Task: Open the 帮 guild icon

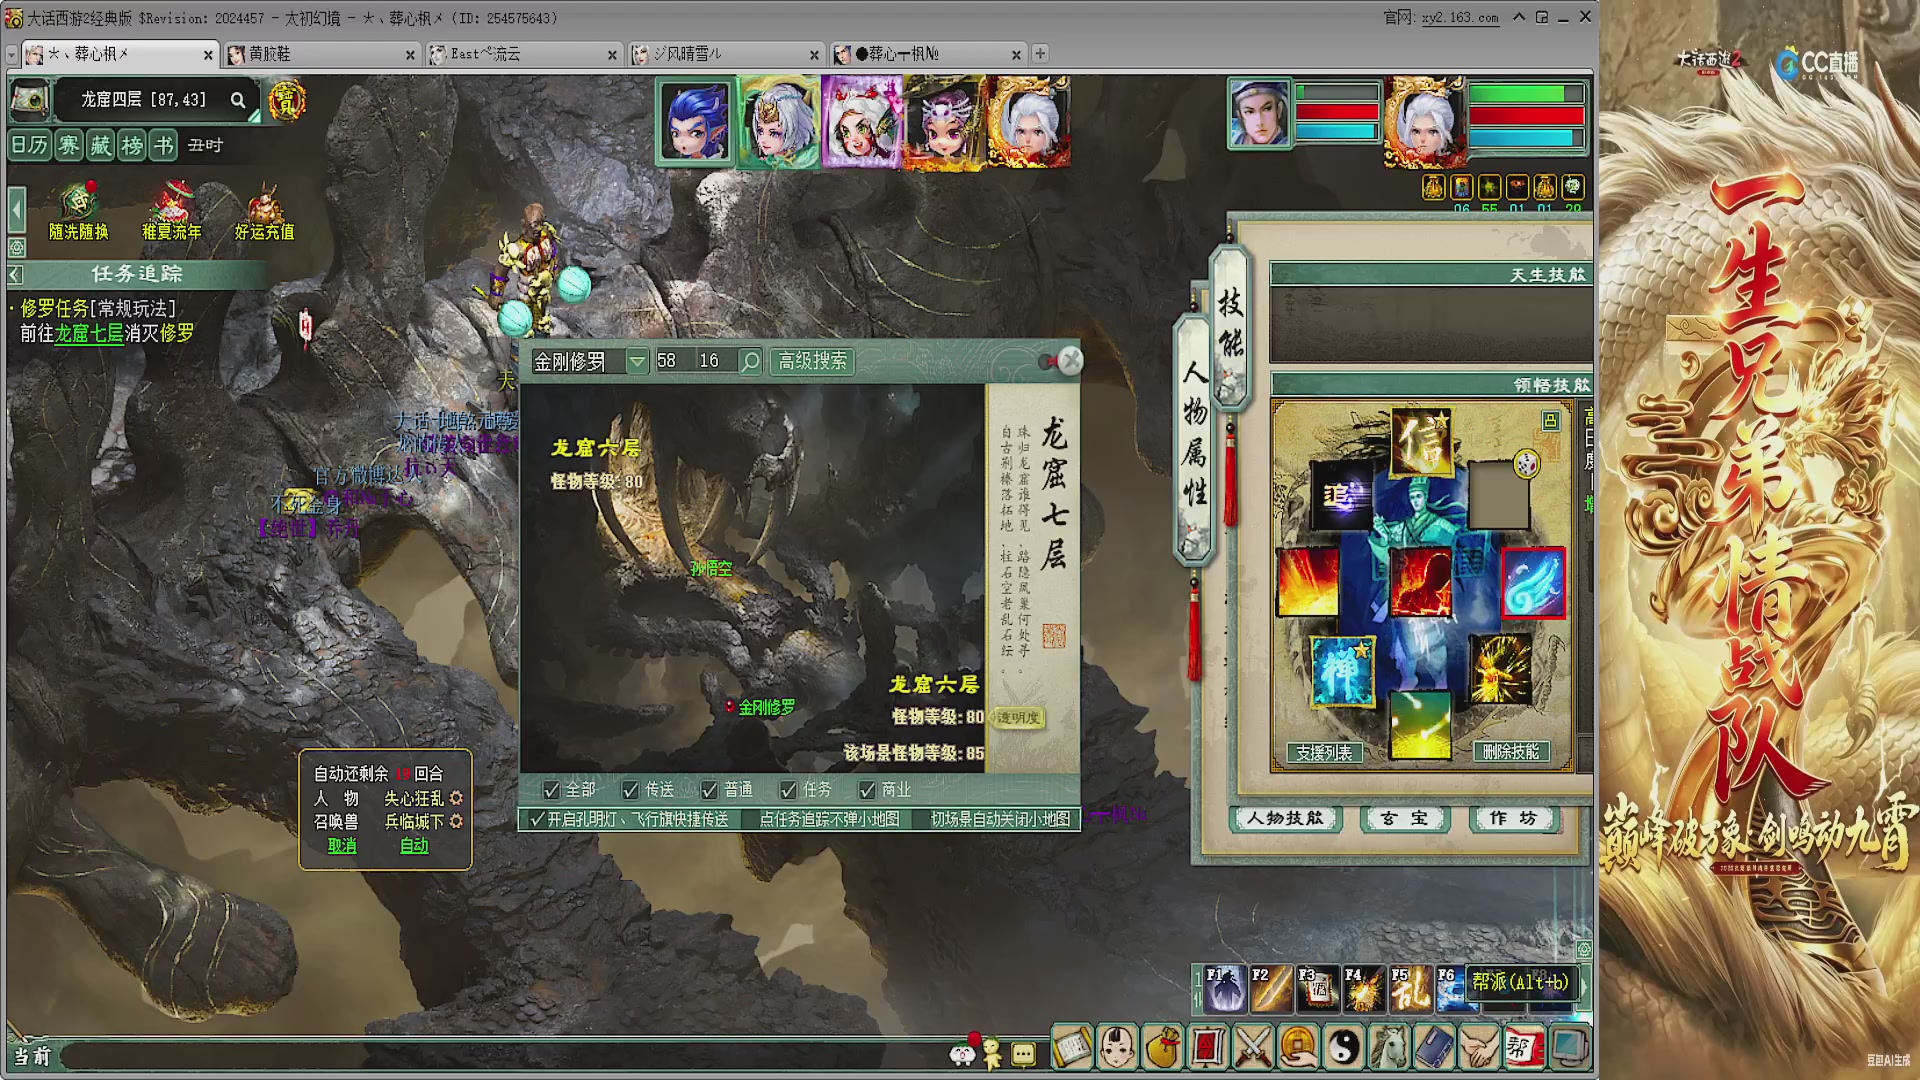Action: pos(1523,1048)
